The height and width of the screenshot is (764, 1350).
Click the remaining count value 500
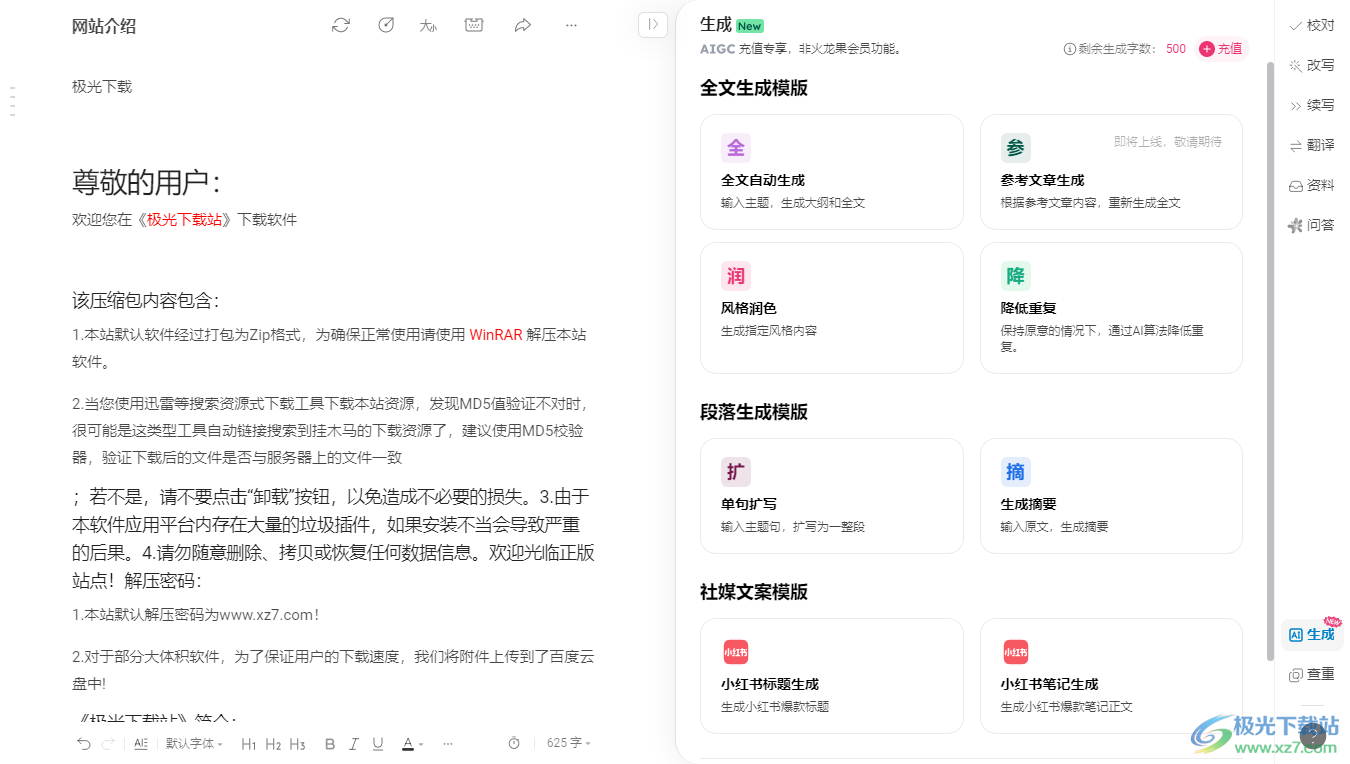pyautogui.click(x=1176, y=48)
